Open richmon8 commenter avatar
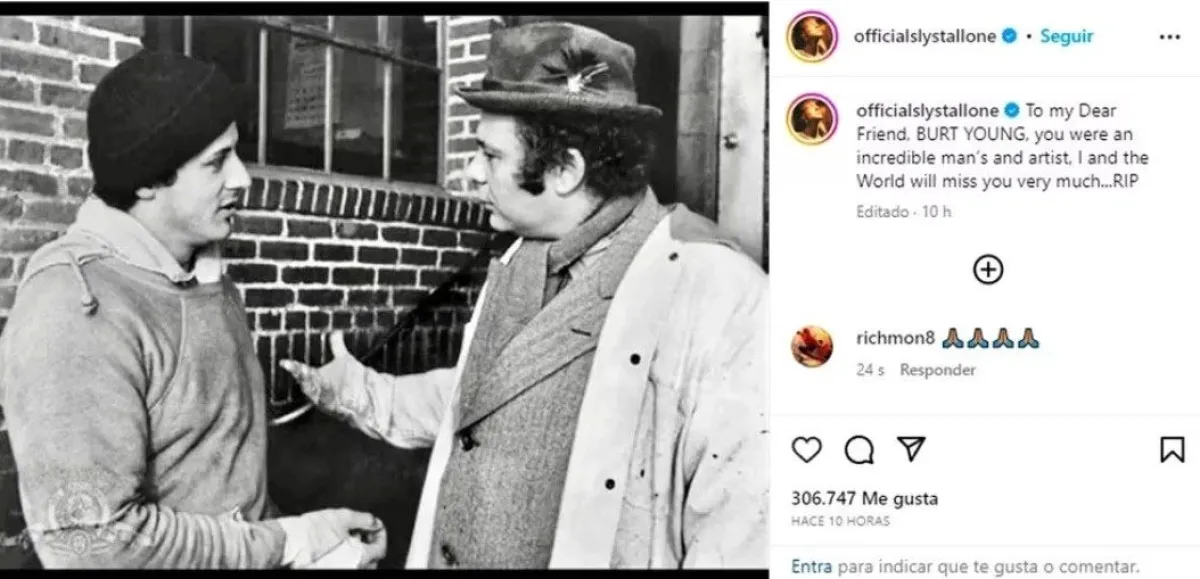Image resolution: width=1200 pixels, height=579 pixels. (811, 346)
